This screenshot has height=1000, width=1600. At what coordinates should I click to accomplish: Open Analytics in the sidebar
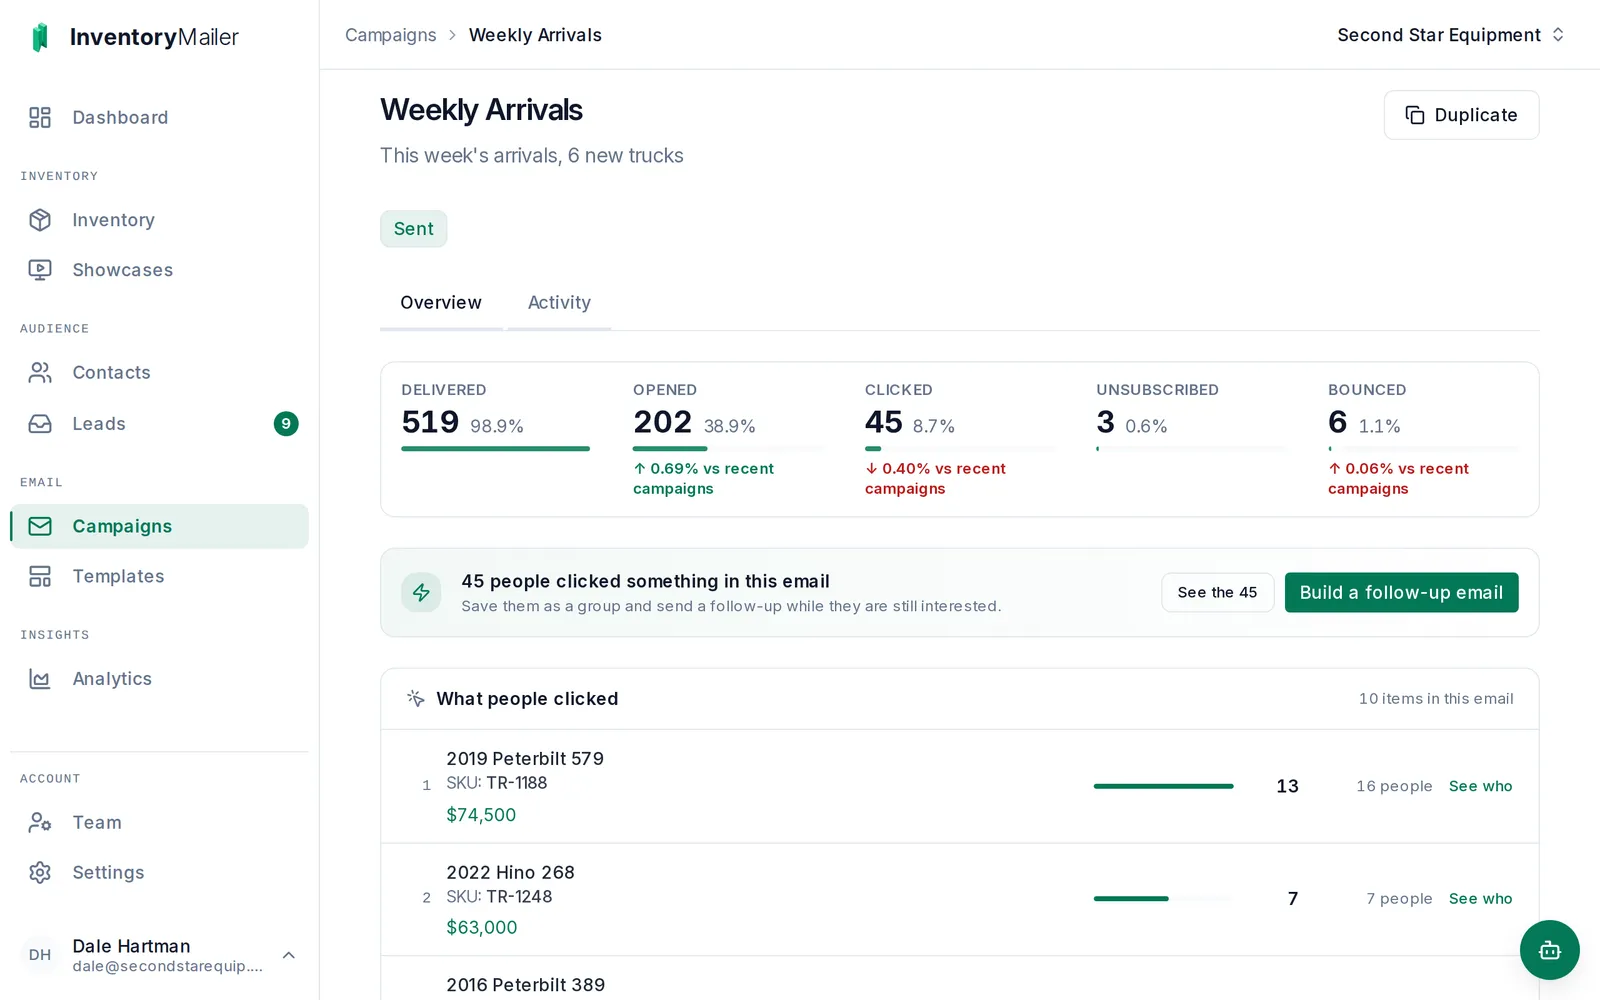point(159,679)
